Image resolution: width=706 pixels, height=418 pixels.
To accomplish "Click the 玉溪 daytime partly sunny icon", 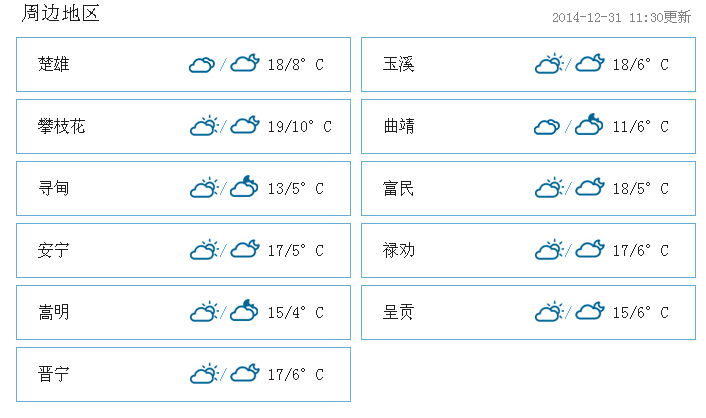I will (549, 64).
